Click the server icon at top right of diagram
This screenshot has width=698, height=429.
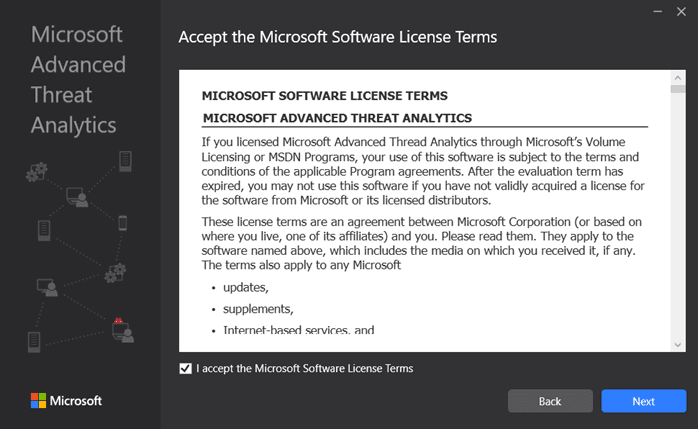[125, 161]
